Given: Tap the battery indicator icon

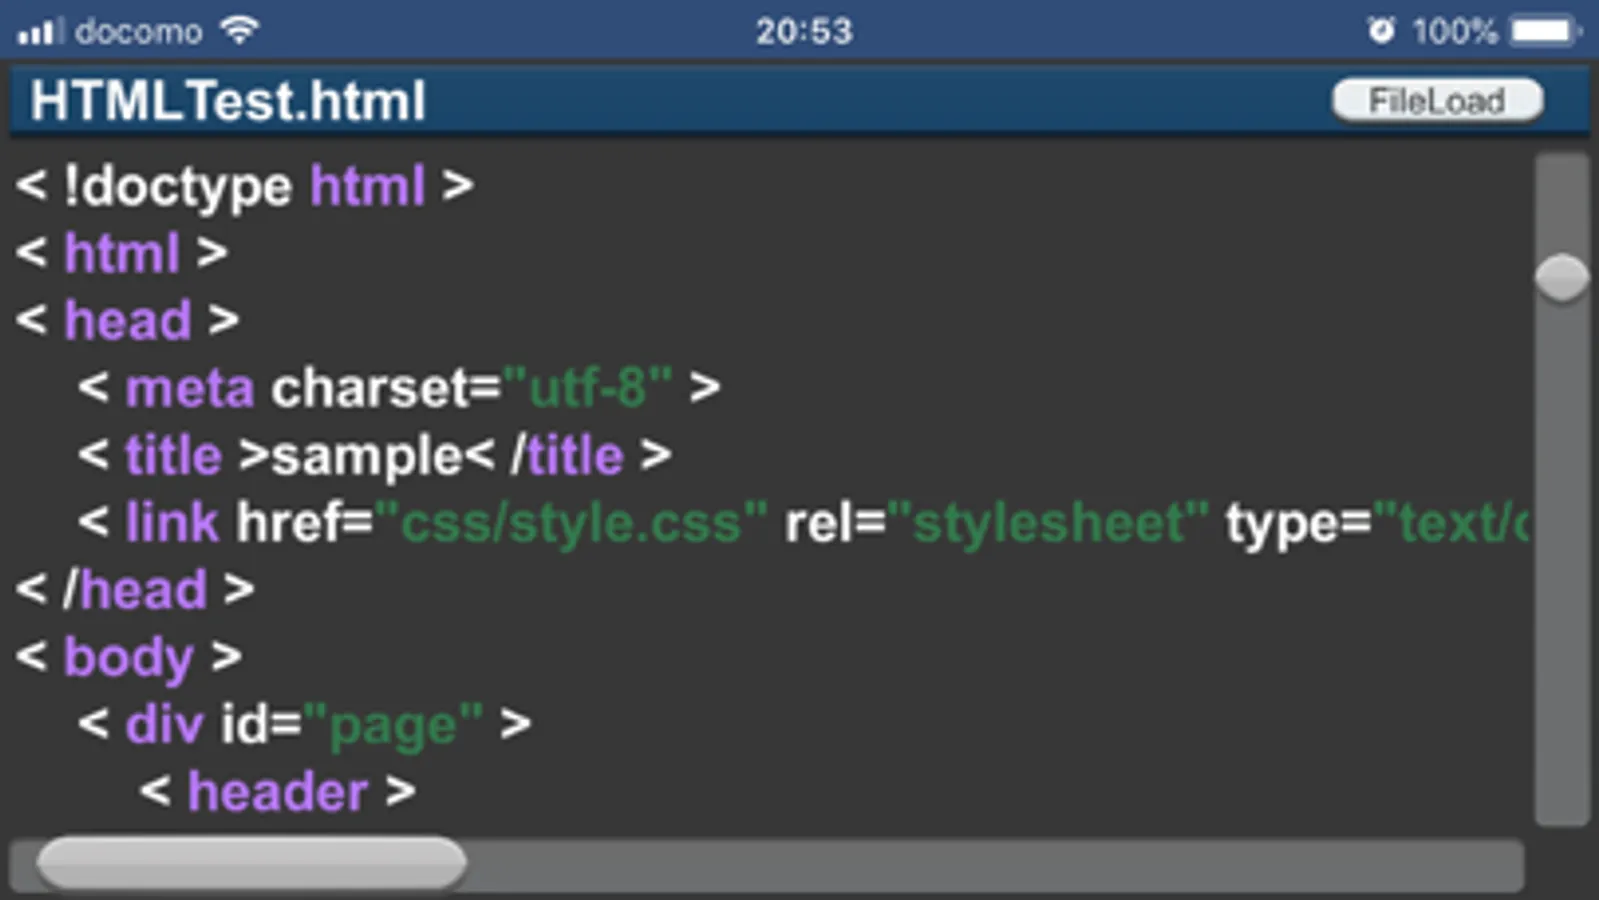Looking at the screenshot, I should coord(1544,31).
